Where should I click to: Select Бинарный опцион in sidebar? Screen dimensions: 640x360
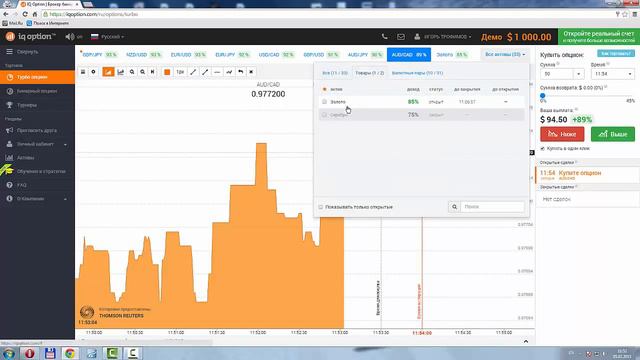[x=37, y=91]
